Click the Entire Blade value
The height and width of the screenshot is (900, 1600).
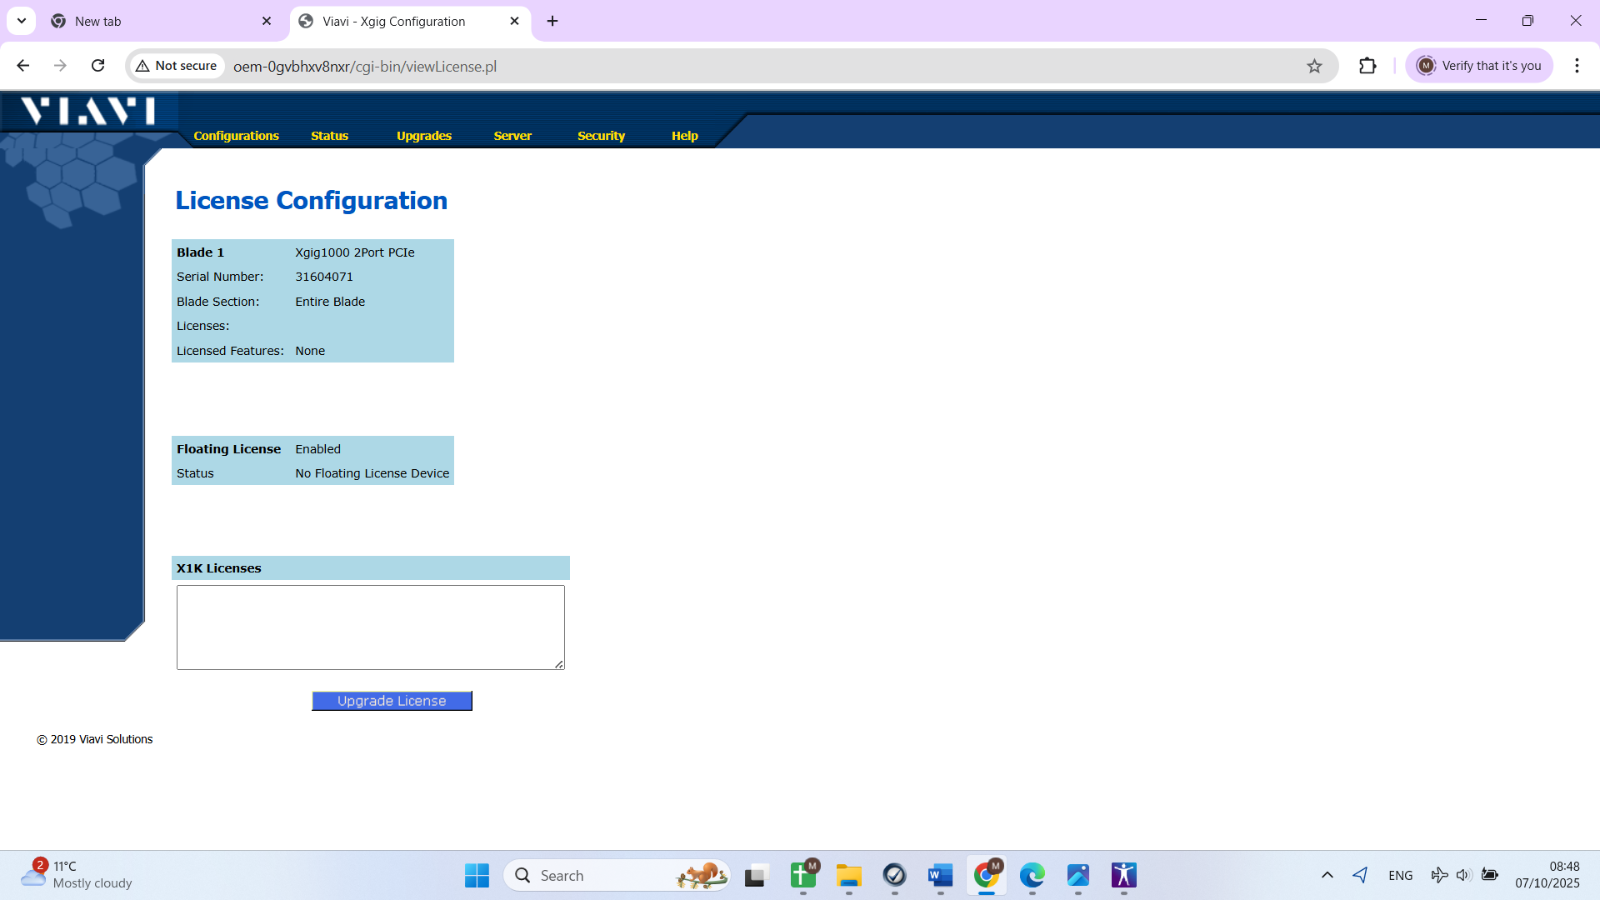coord(330,302)
